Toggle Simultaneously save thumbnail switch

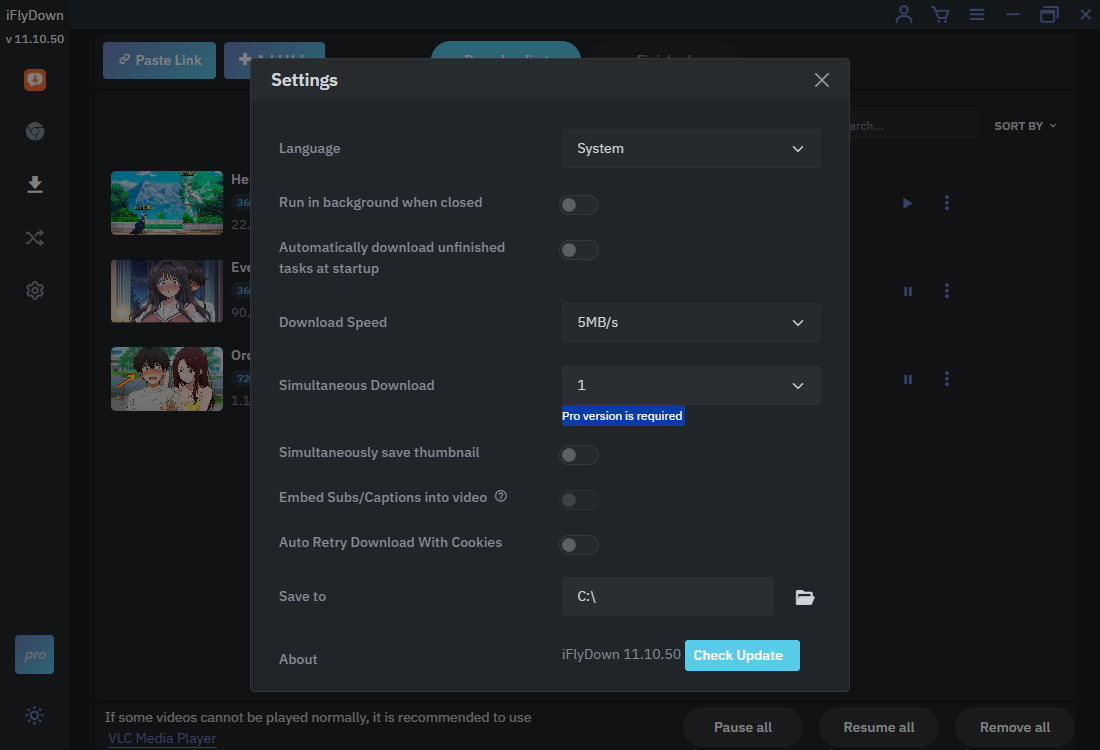coord(578,455)
